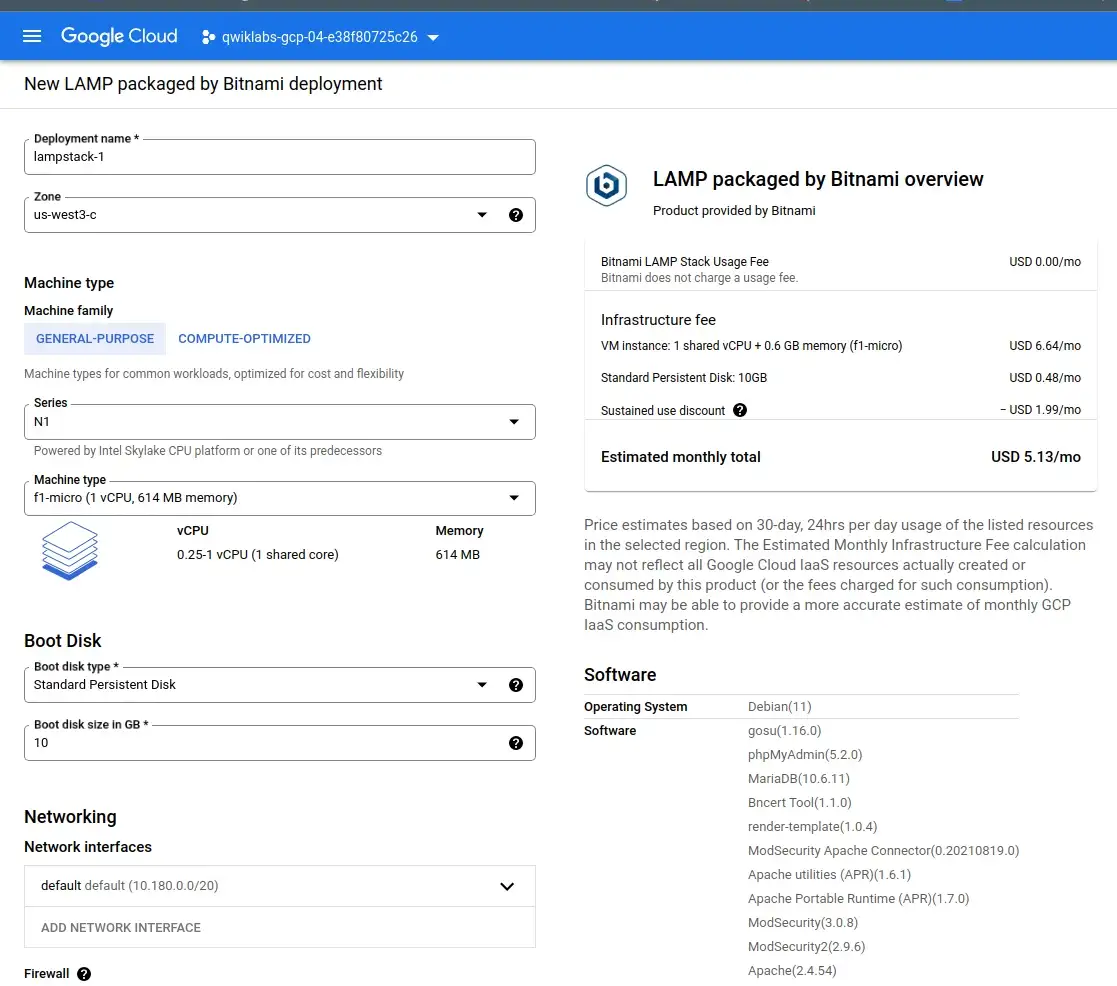This screenshot has height=986, width=1117.
Task: Click Apache Portable Runtime (APR)(1.7.0) entry
Action: tap(858, 898)
